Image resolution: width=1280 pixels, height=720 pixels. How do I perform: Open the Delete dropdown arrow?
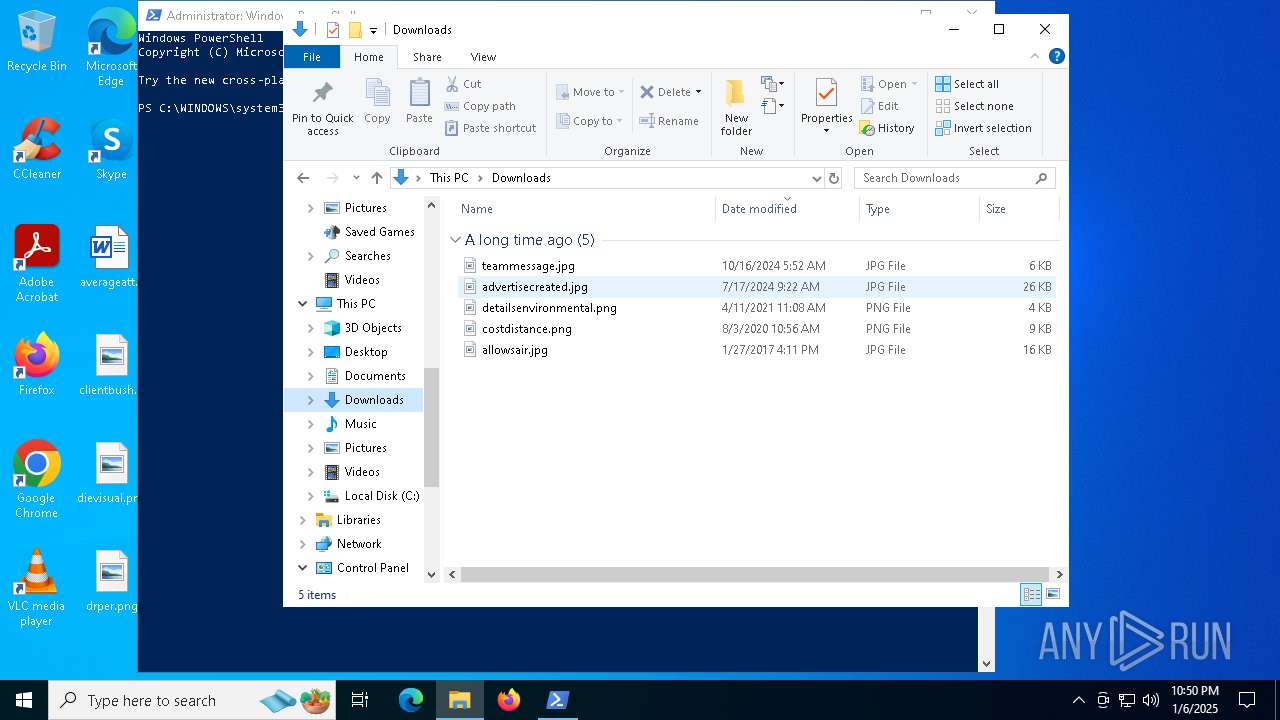tap(698, 92)
